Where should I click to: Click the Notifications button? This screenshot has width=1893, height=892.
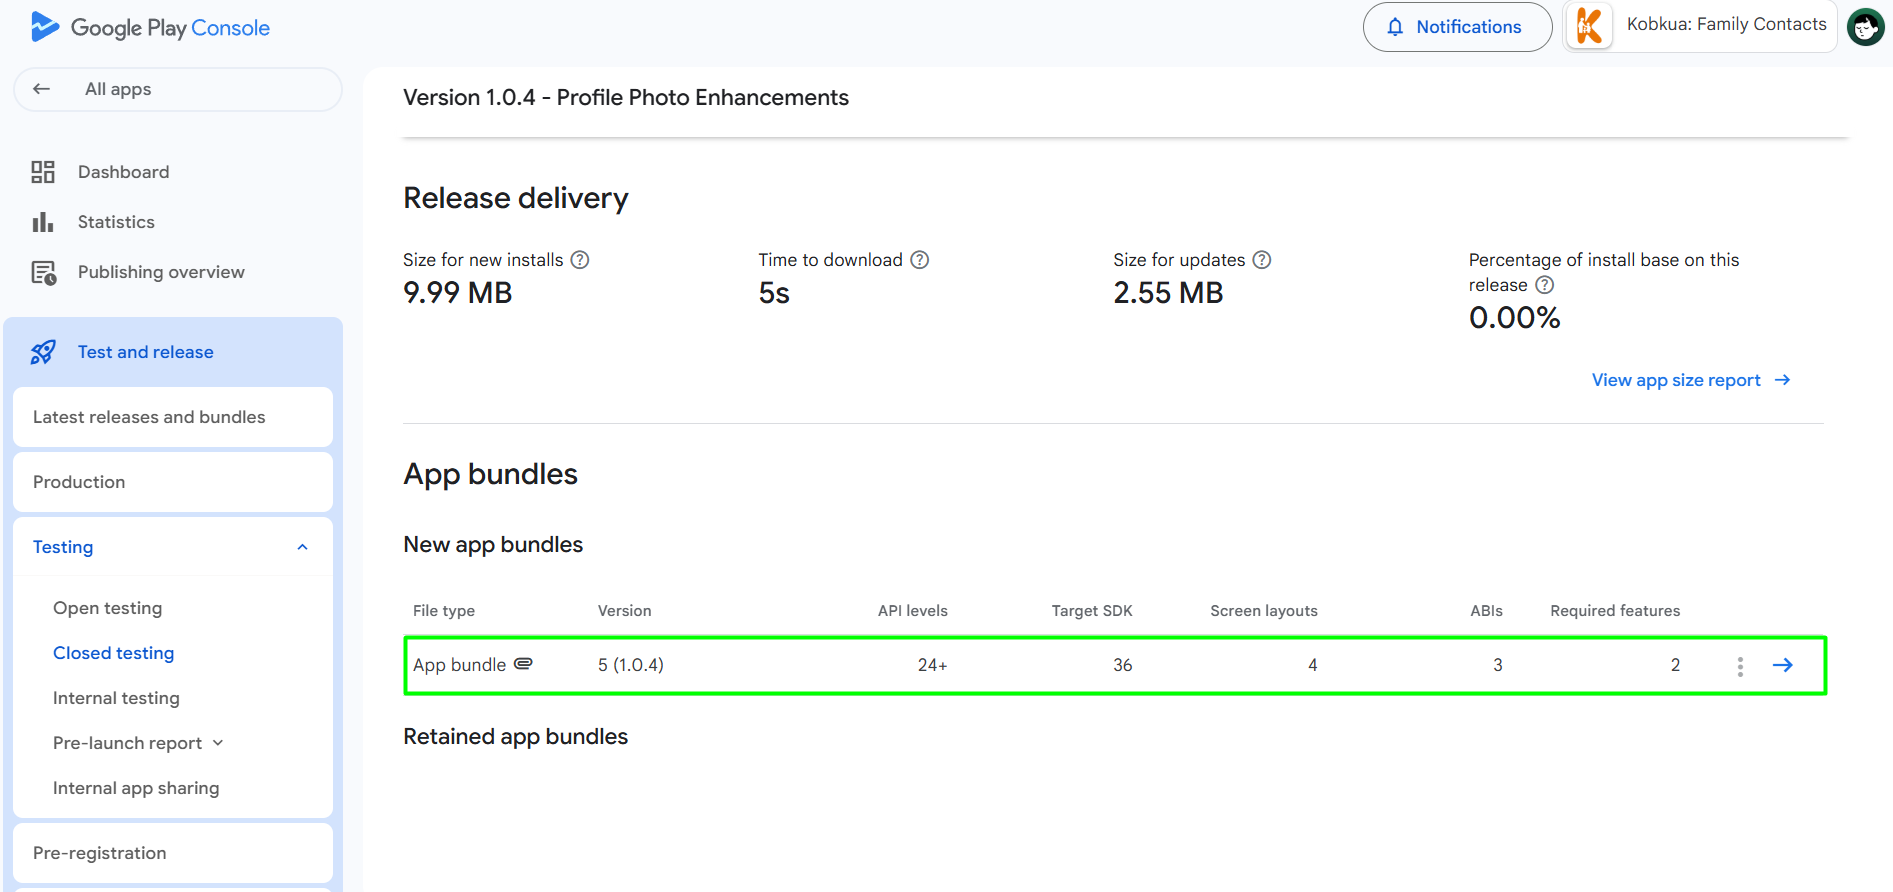point(1457,27)
